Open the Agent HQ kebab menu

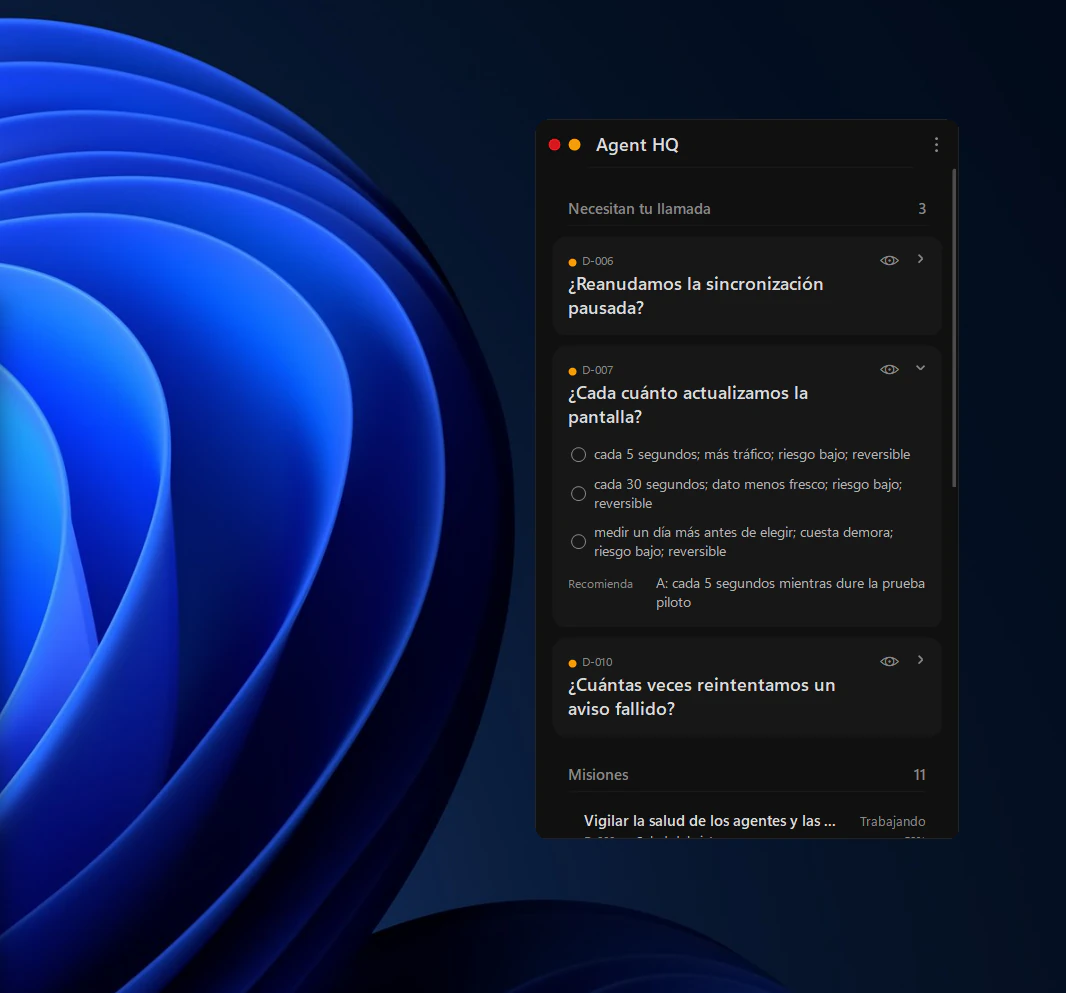pyautogui.click(x=936, y=145)
